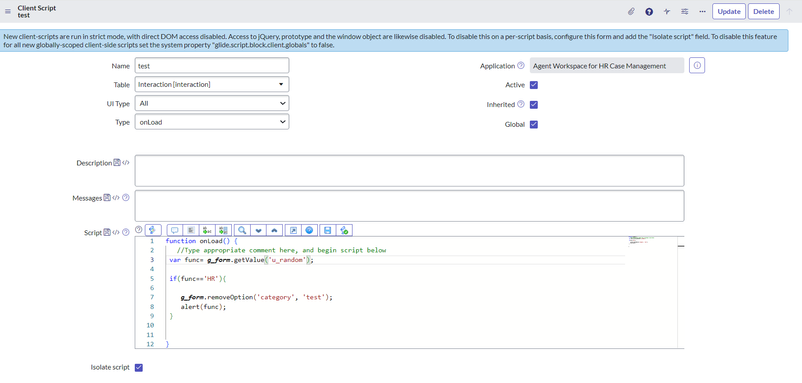
Task: Click the green comment line in script
Action: tap(281, 251)
